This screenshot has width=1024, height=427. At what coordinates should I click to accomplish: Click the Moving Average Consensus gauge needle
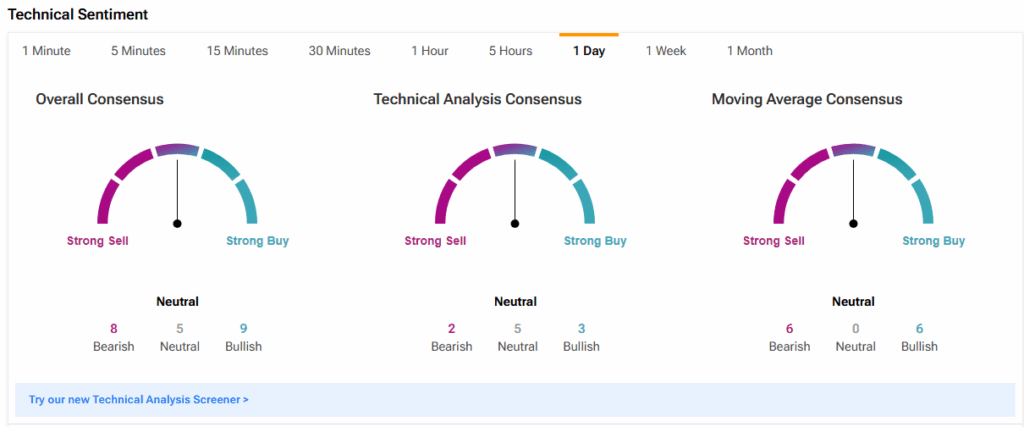point(853,190)
